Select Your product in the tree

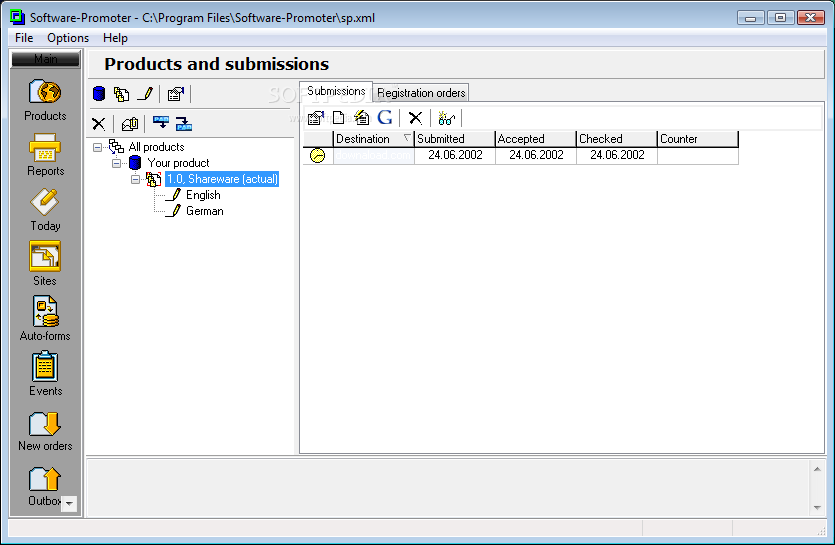click(178, 163)
